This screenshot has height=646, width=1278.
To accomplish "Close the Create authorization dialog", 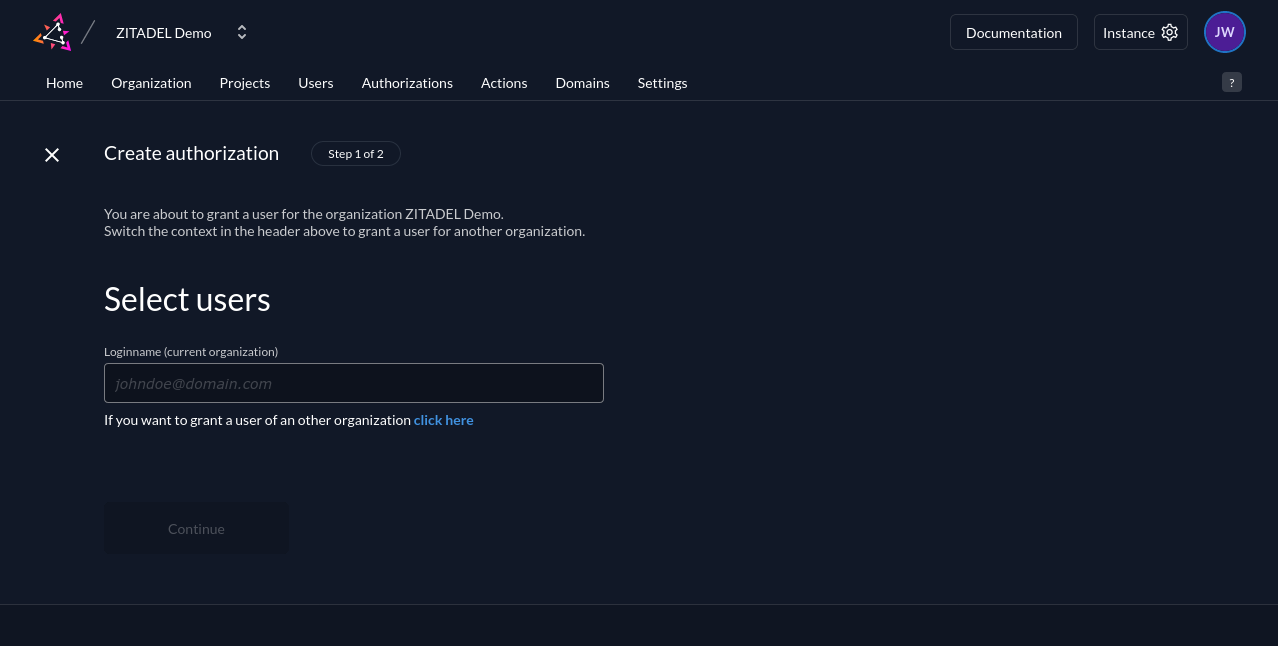I will [52, 154].
